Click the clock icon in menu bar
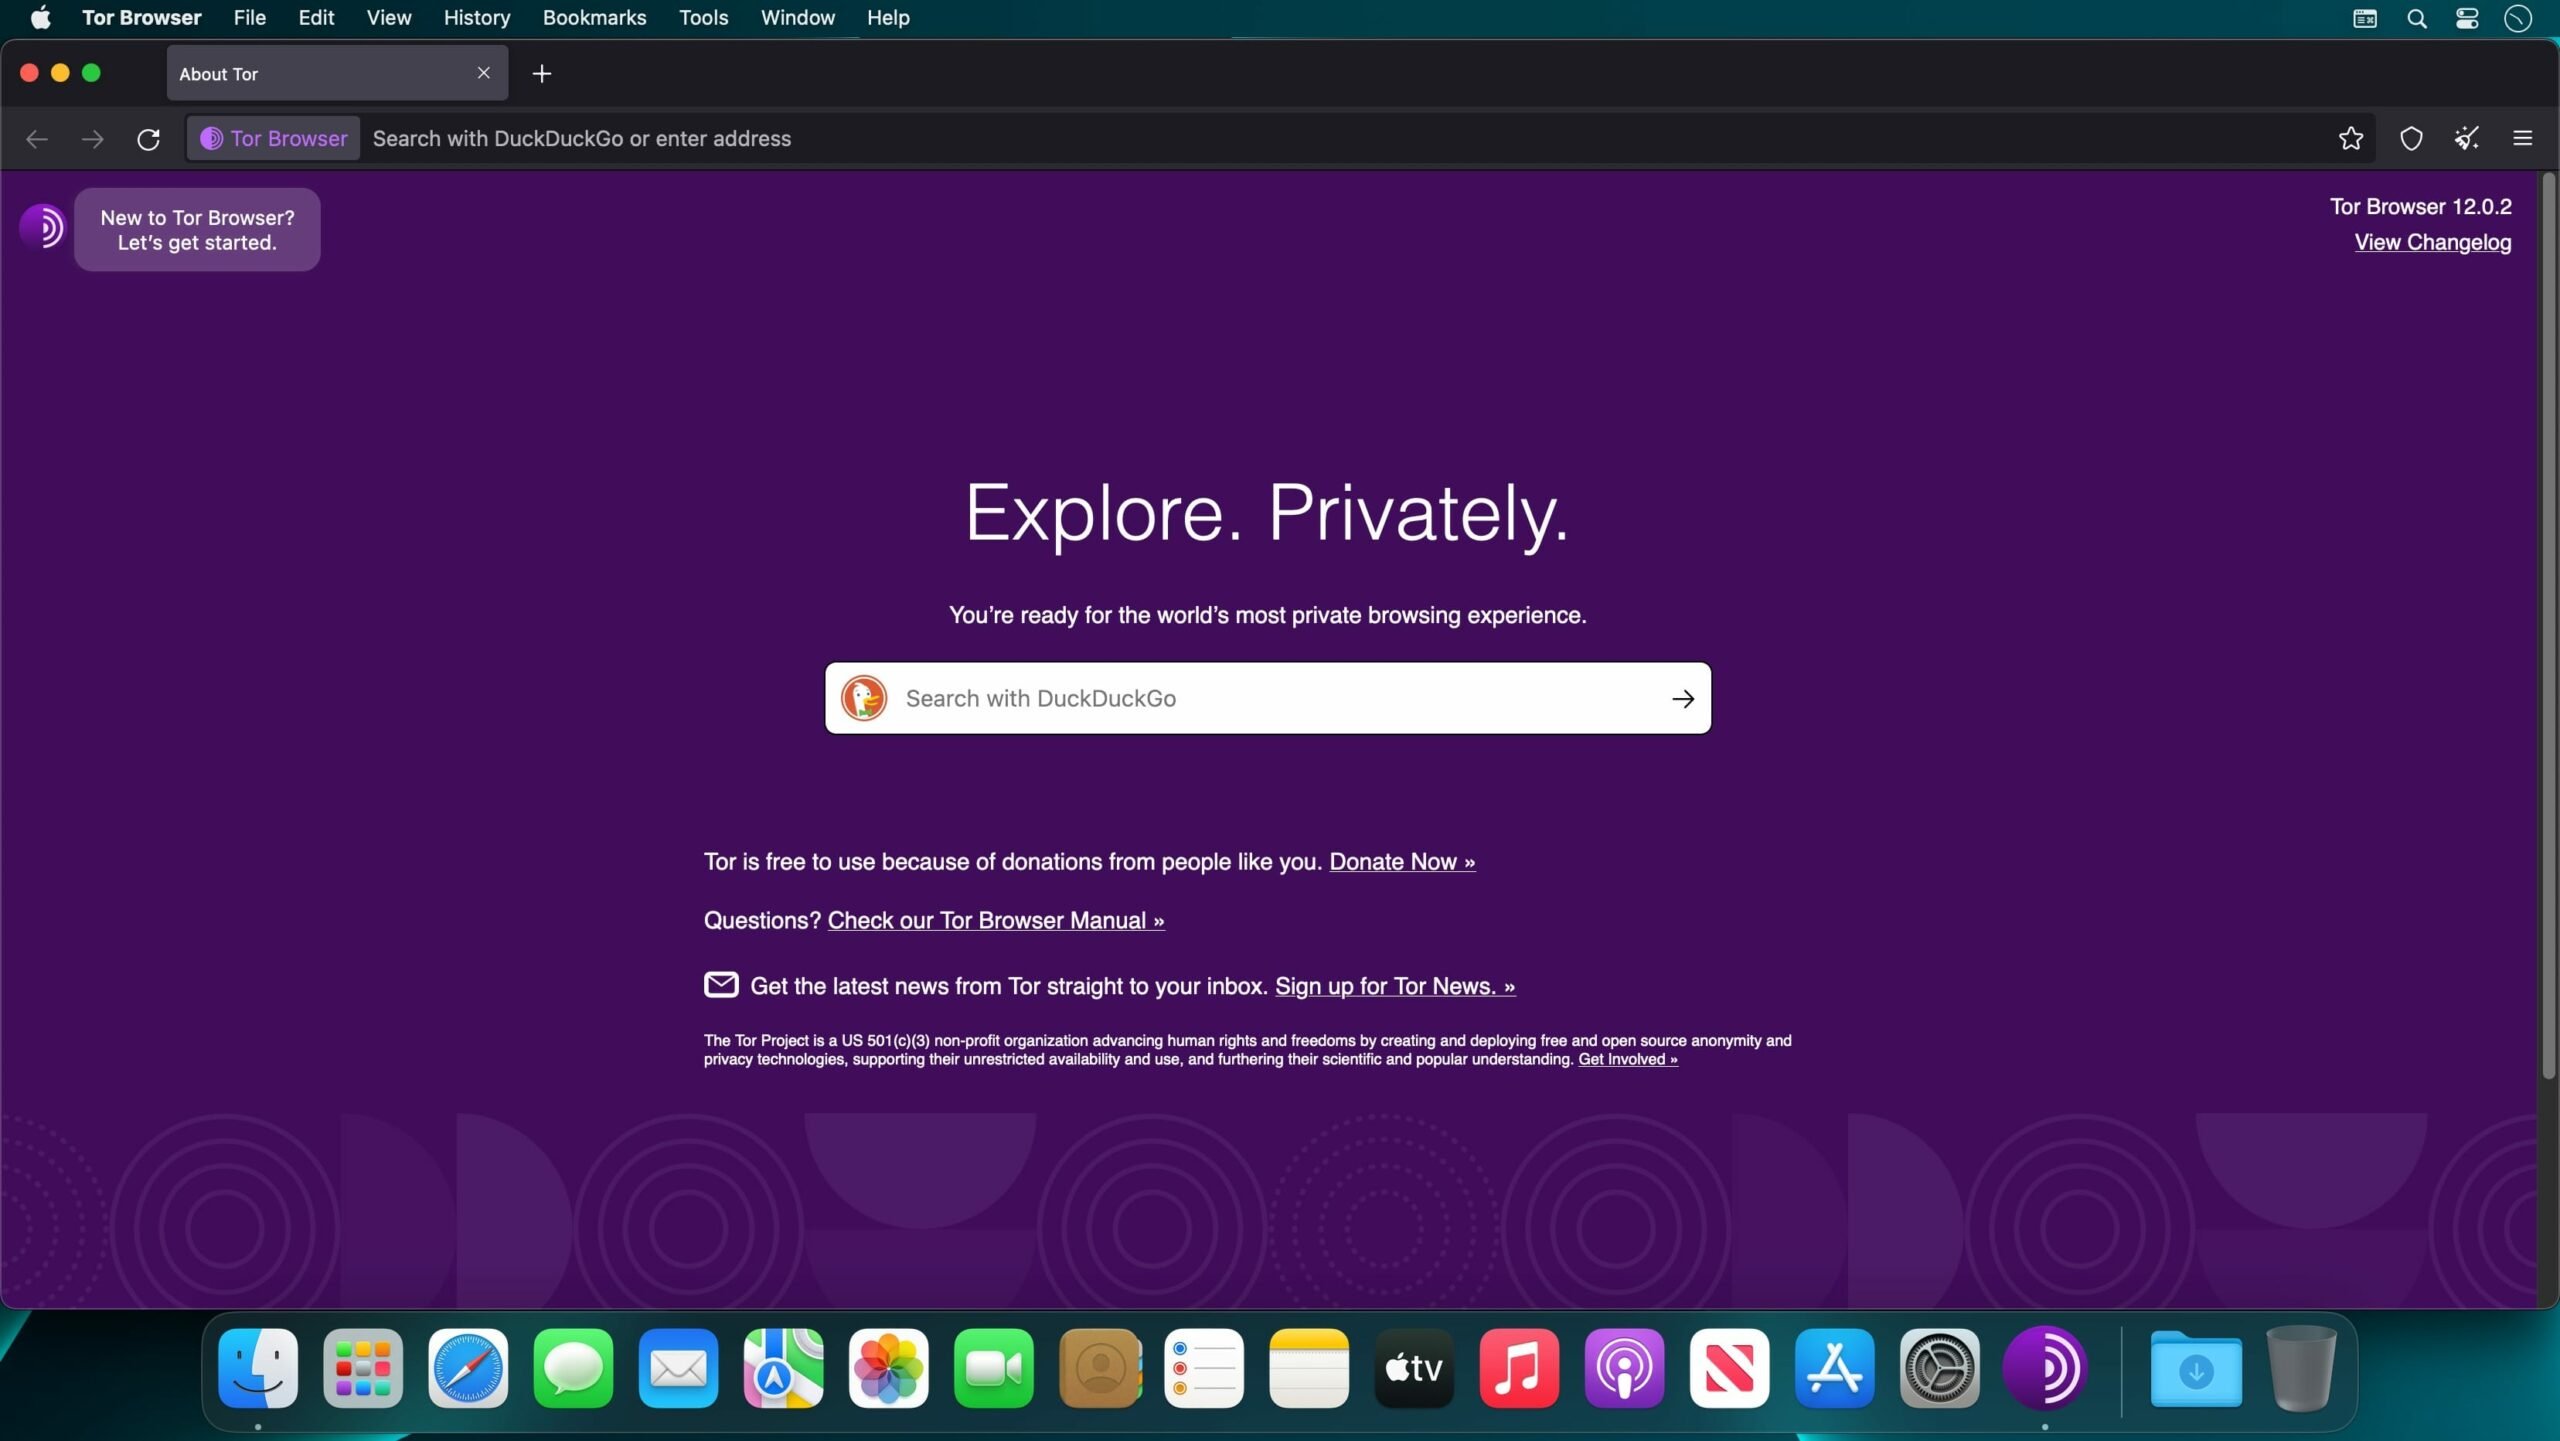Screen dimensions: 2560x1441 2518,18
